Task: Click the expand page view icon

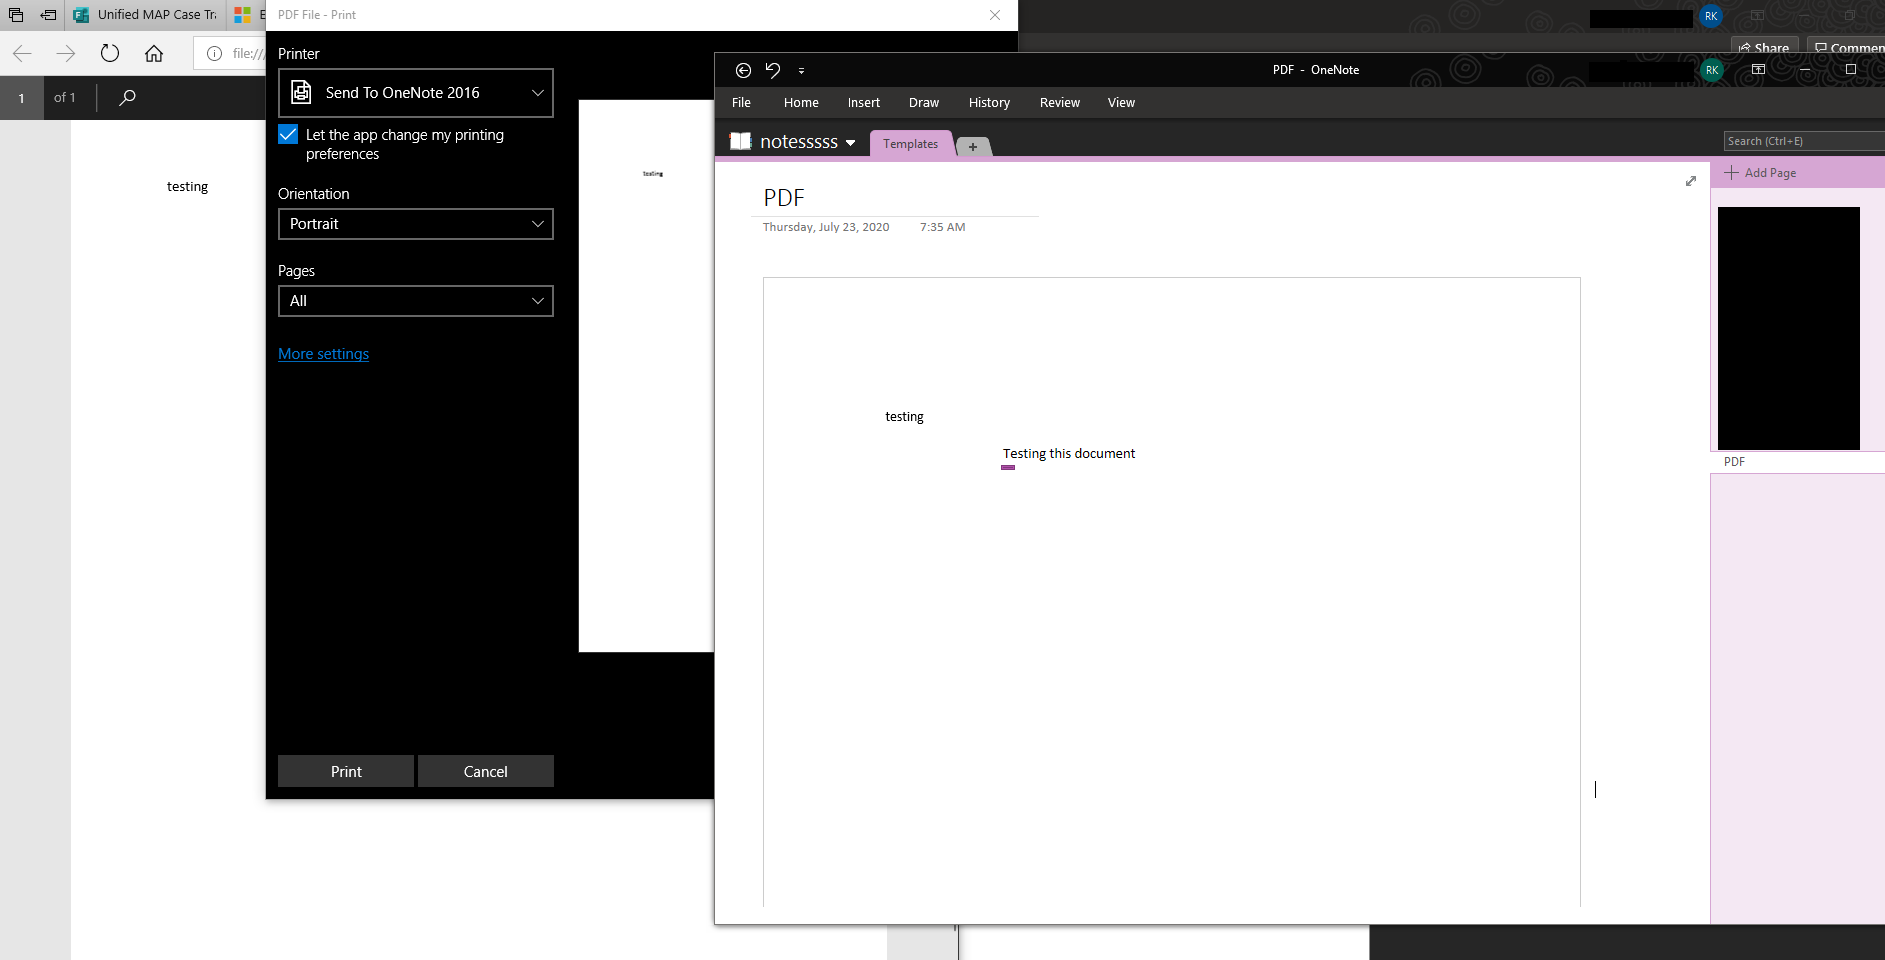Action: tap(1691, 181)
